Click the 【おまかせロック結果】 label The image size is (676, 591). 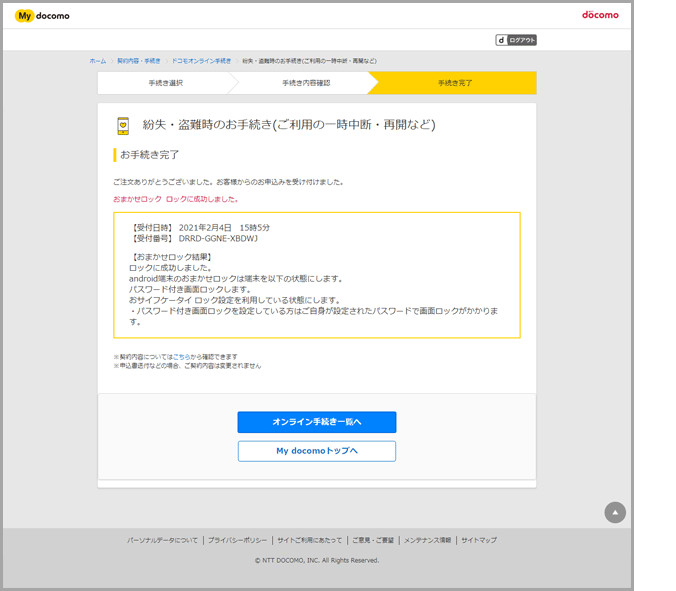tap(172, 257)
